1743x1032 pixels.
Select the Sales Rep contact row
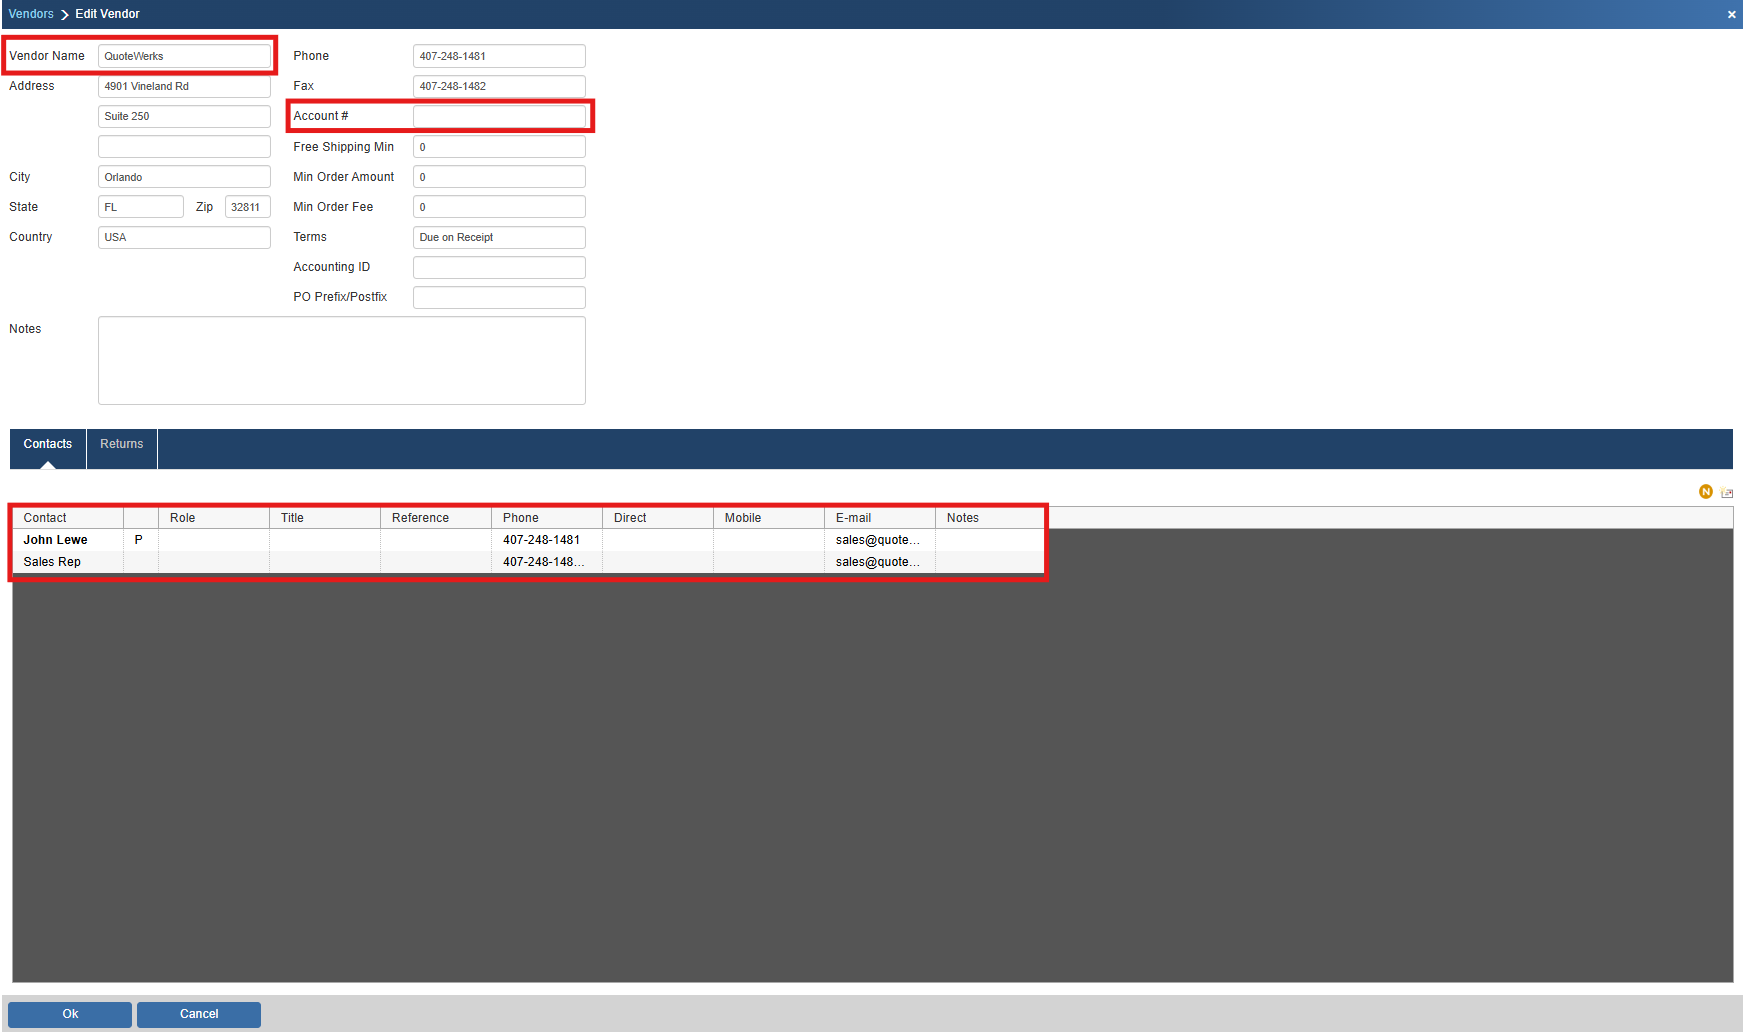[52, 562]
